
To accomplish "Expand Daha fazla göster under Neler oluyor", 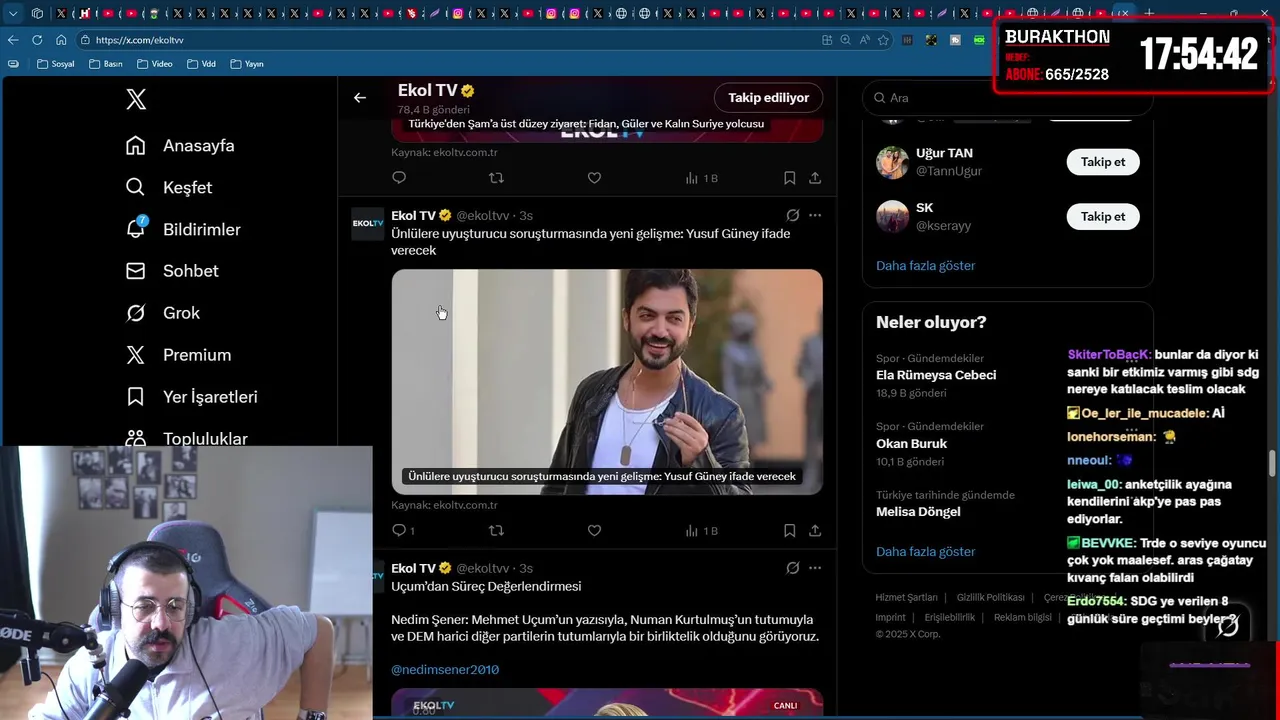I will [x=925, y=552].
